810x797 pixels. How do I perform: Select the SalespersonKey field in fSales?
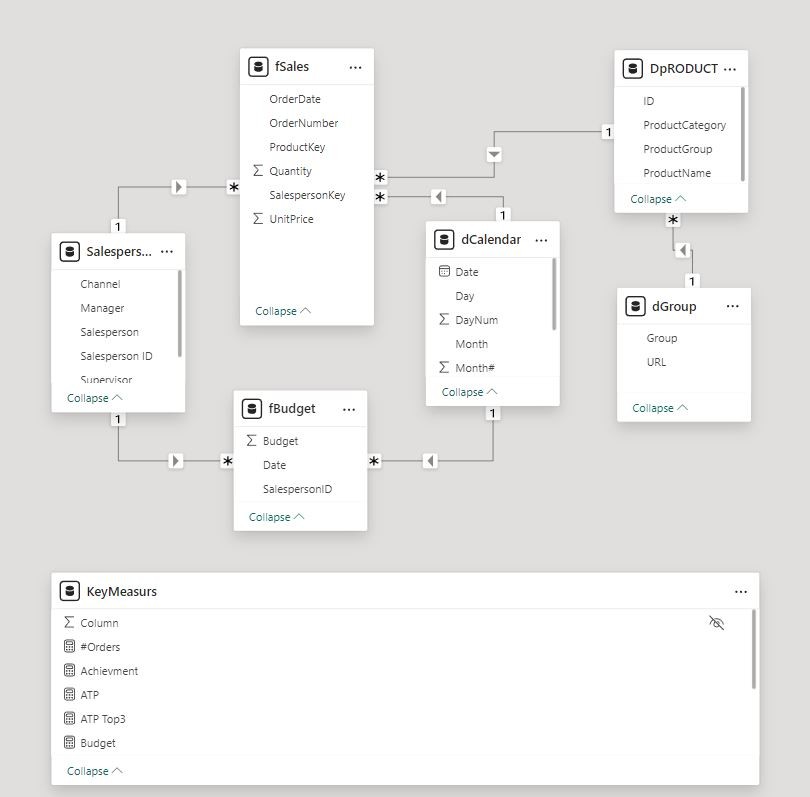[x=307, y=195]
